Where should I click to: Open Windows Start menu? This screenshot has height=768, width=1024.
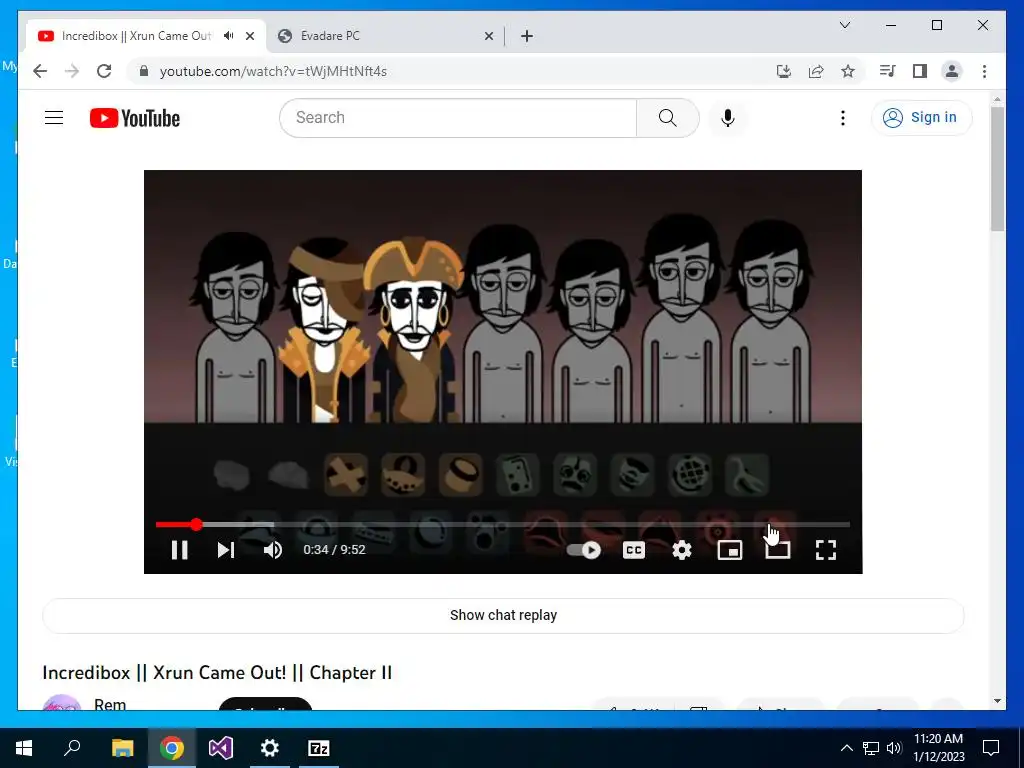pos(24,748)
